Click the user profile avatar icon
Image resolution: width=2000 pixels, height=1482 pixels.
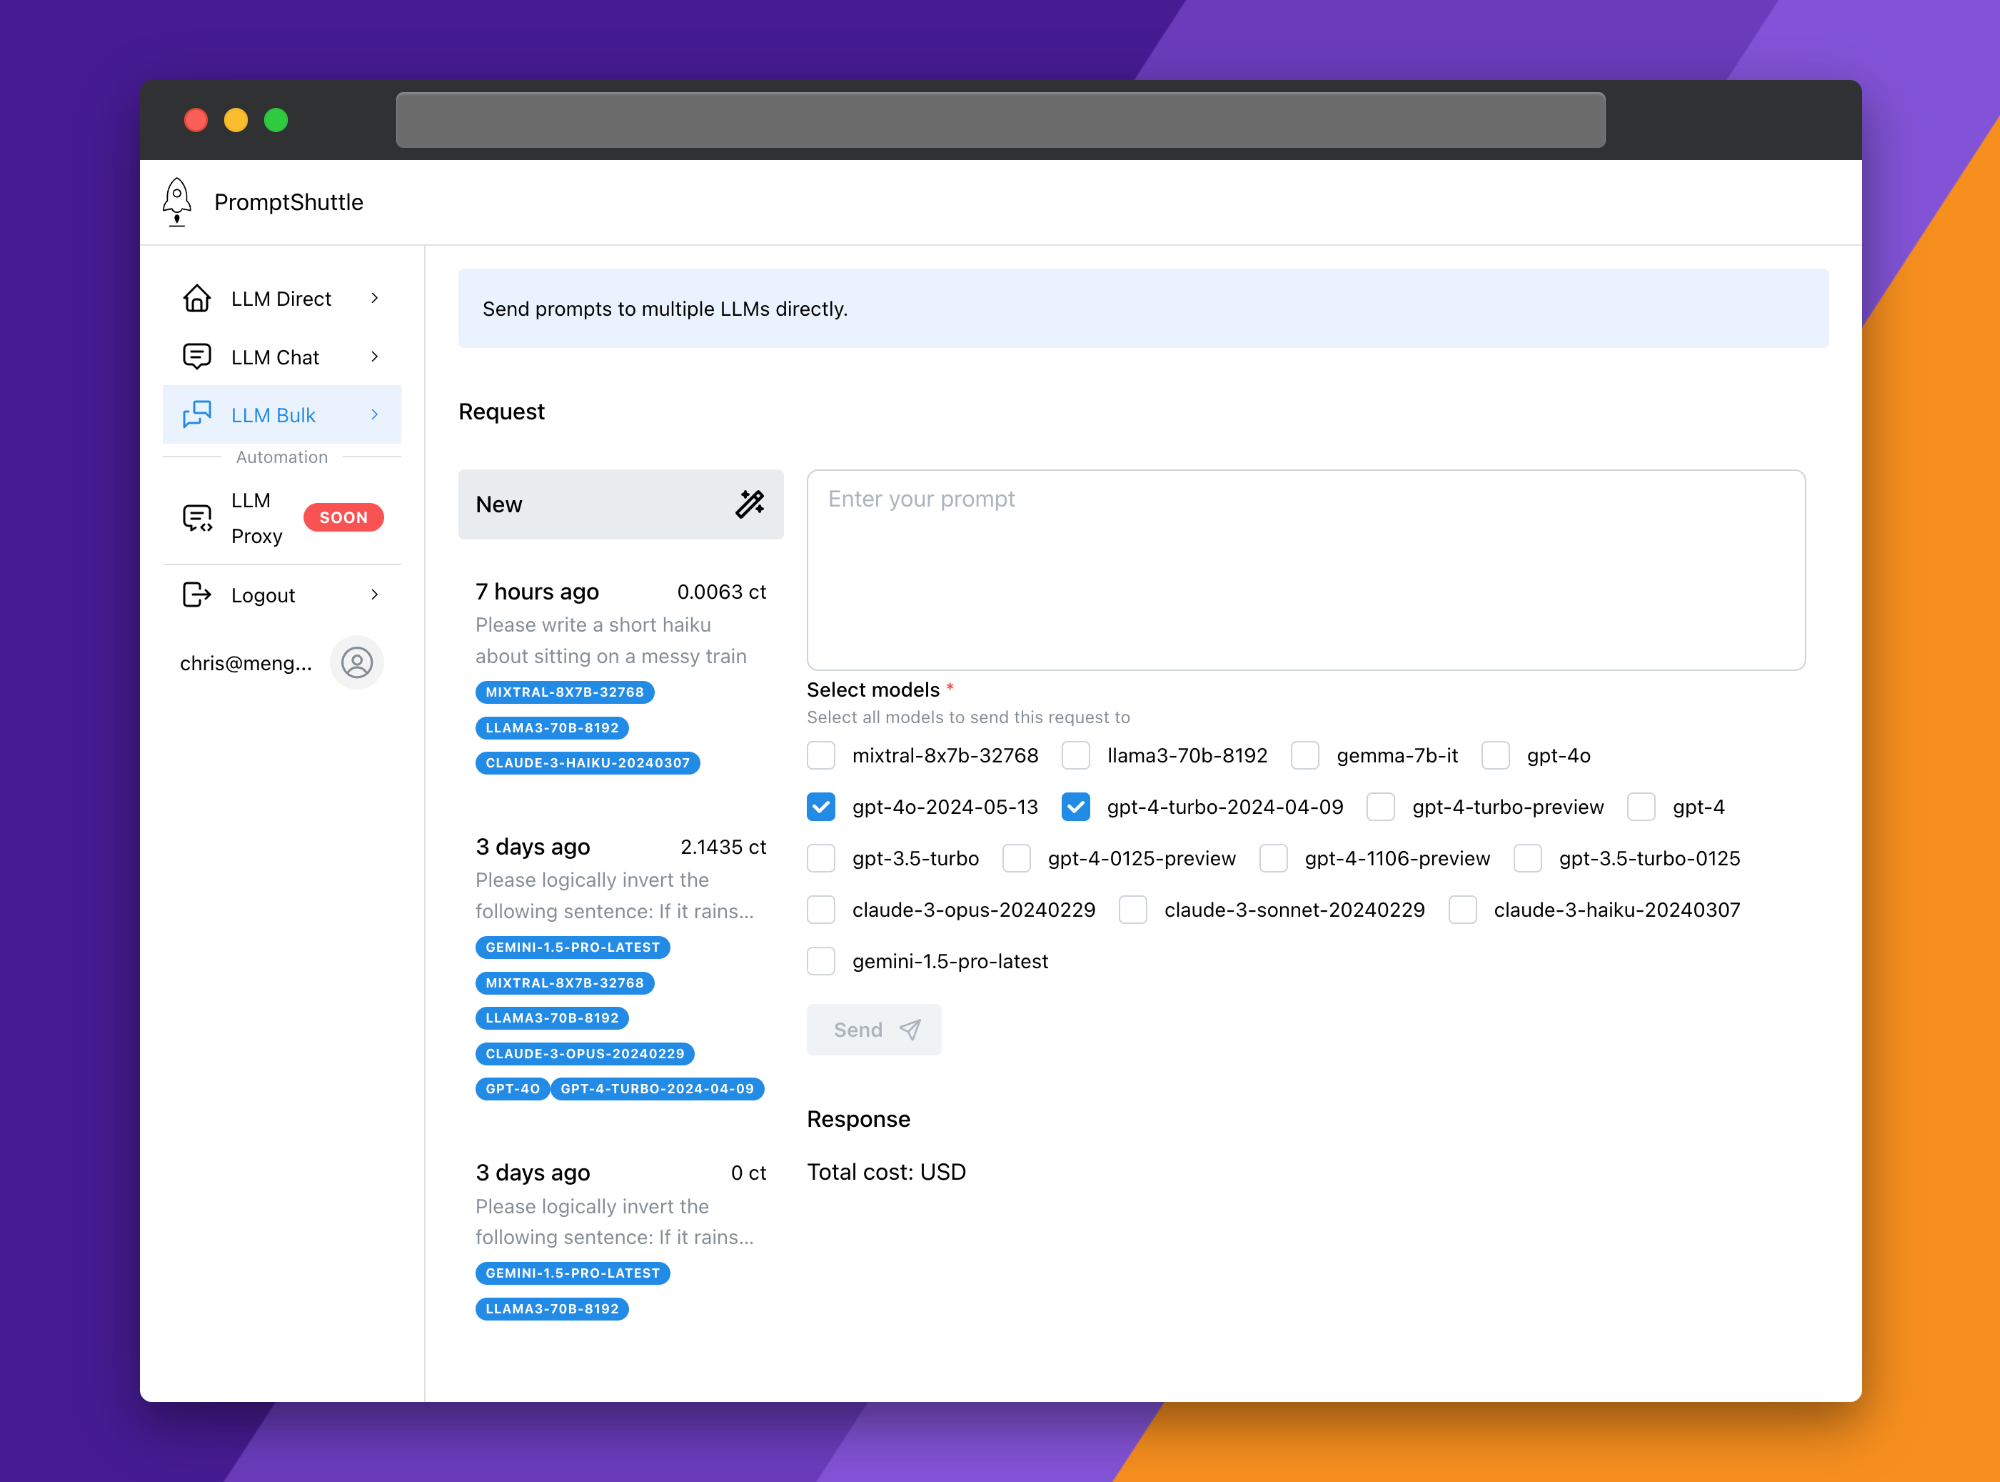(x=355, y=660)
